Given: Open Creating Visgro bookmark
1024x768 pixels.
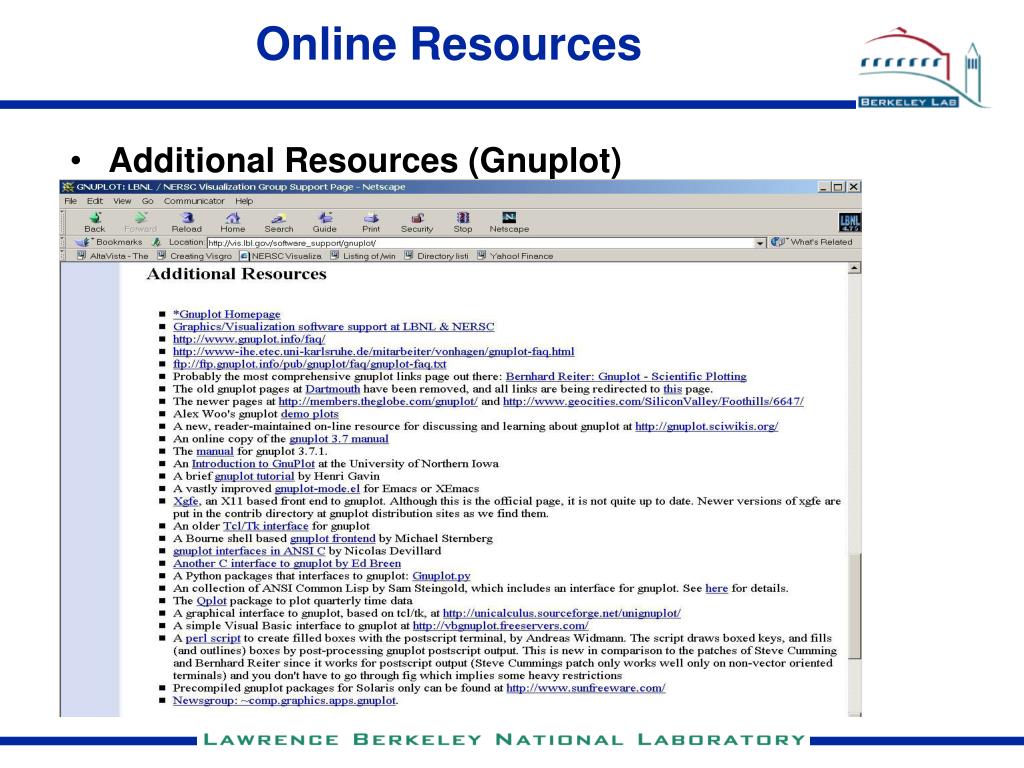Looking at the screenshot, I should (x=195, y=256).
